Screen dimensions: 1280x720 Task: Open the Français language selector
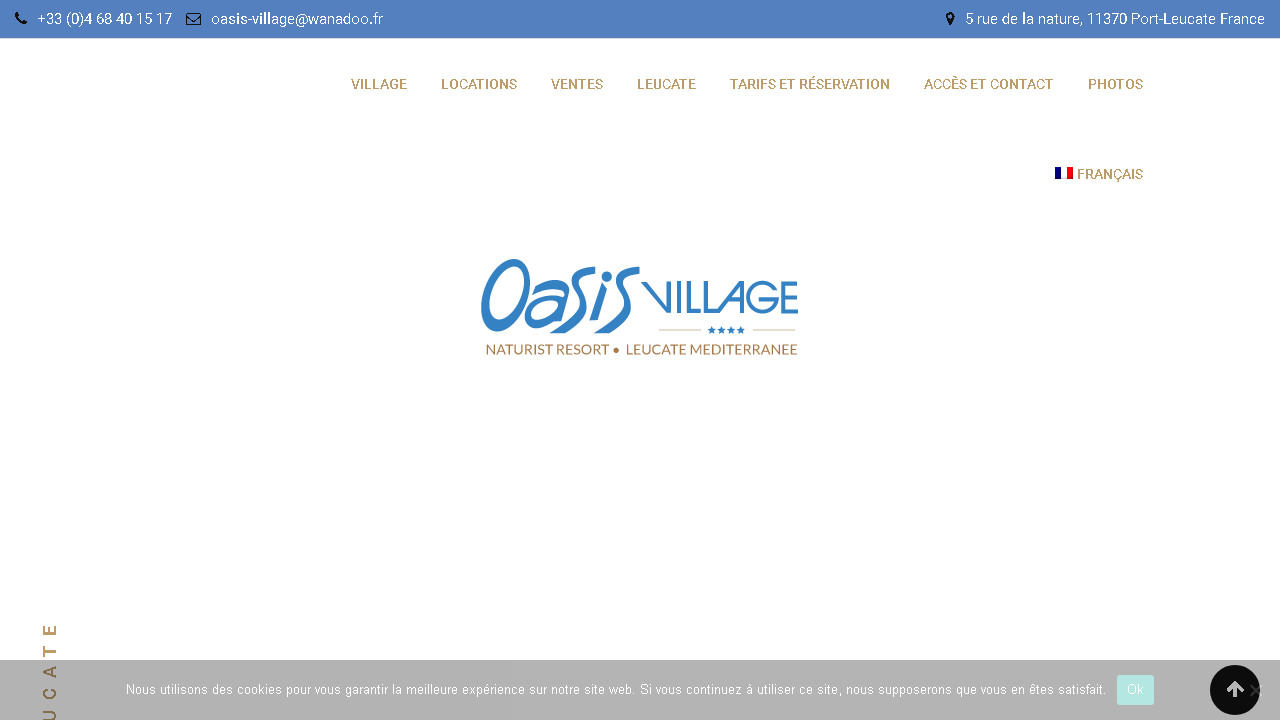(1099, 174)
